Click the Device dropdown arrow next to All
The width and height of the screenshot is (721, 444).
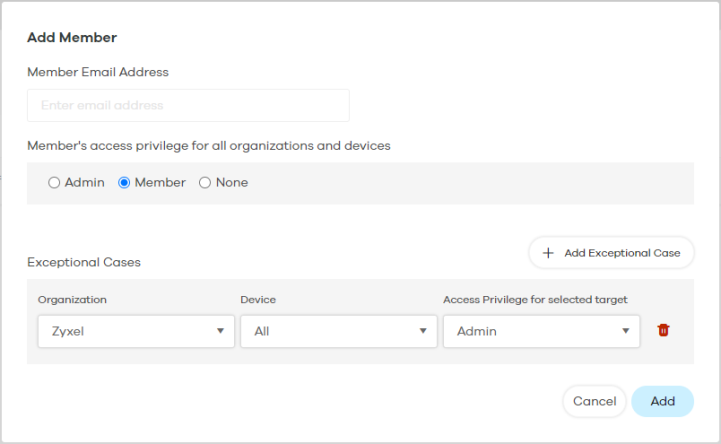click(x=423, y=331)
